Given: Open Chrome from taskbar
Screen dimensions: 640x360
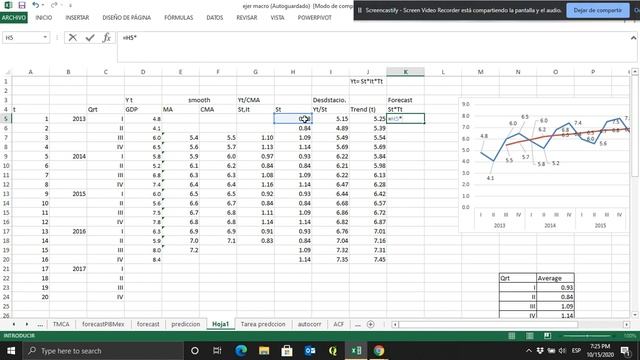Looking at the screenshot, I should pyautogui.click(x=379, y=351).
